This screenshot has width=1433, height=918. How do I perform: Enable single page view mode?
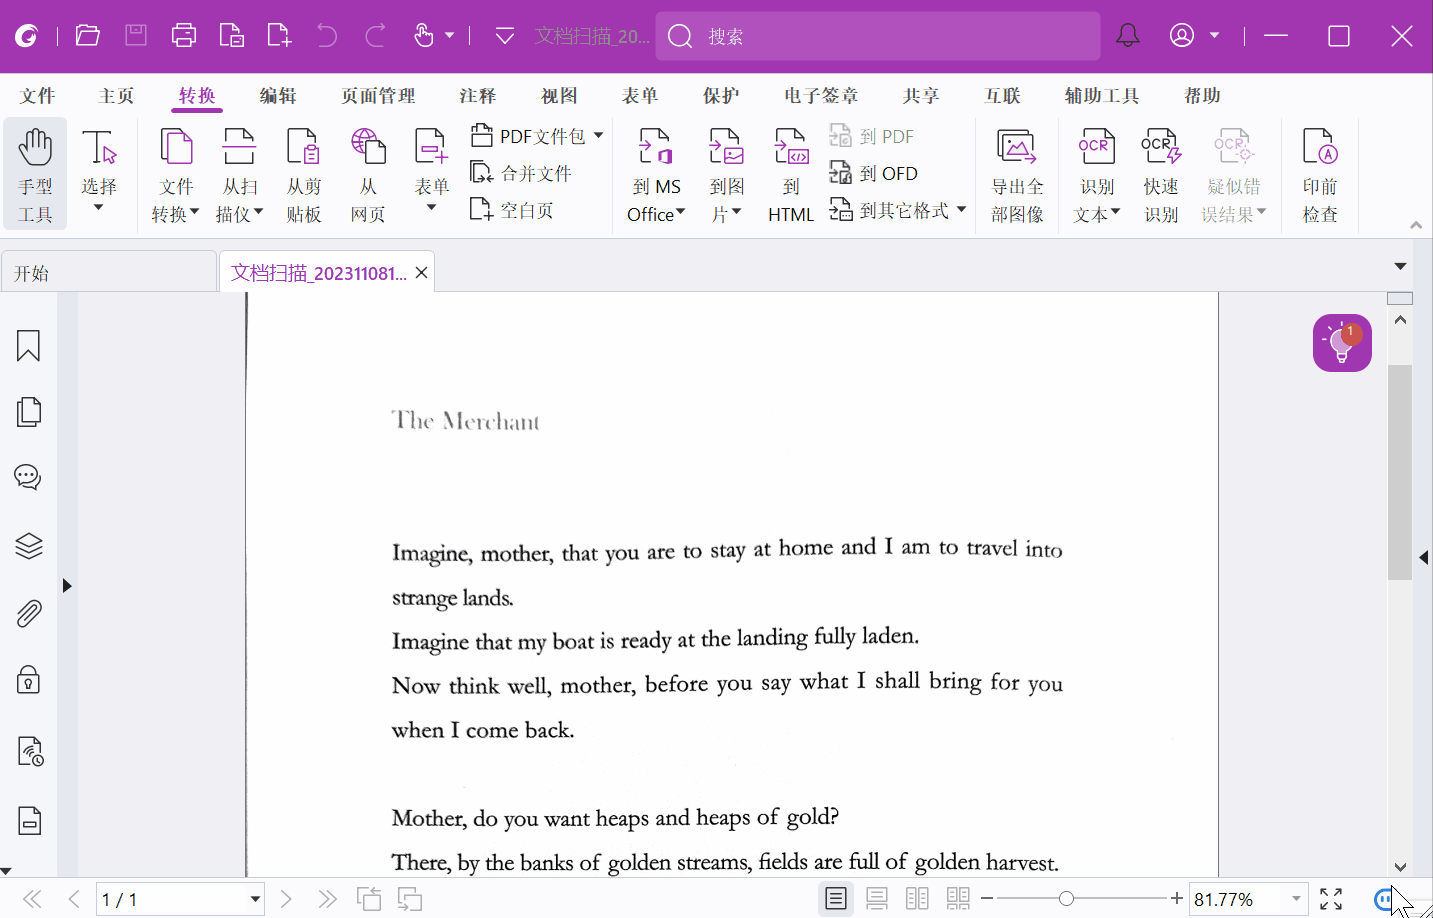[836, 899]
